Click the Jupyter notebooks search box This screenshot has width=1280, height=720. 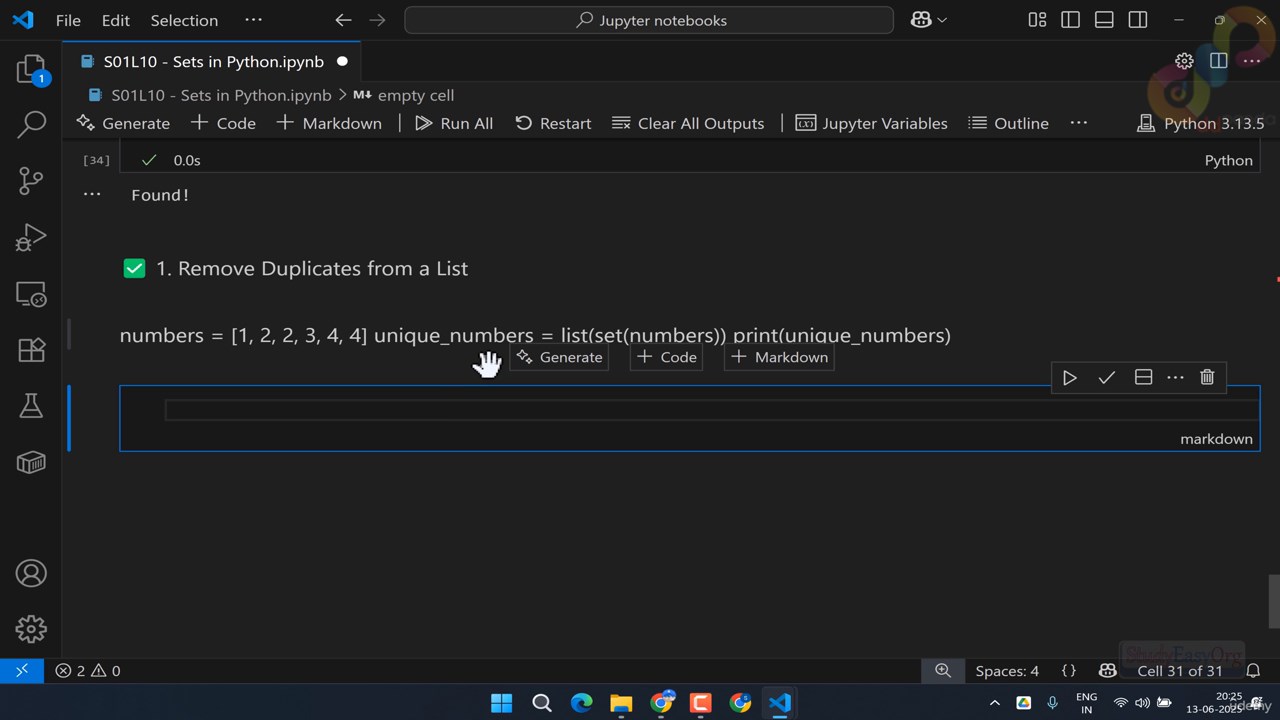pos(649,20)
